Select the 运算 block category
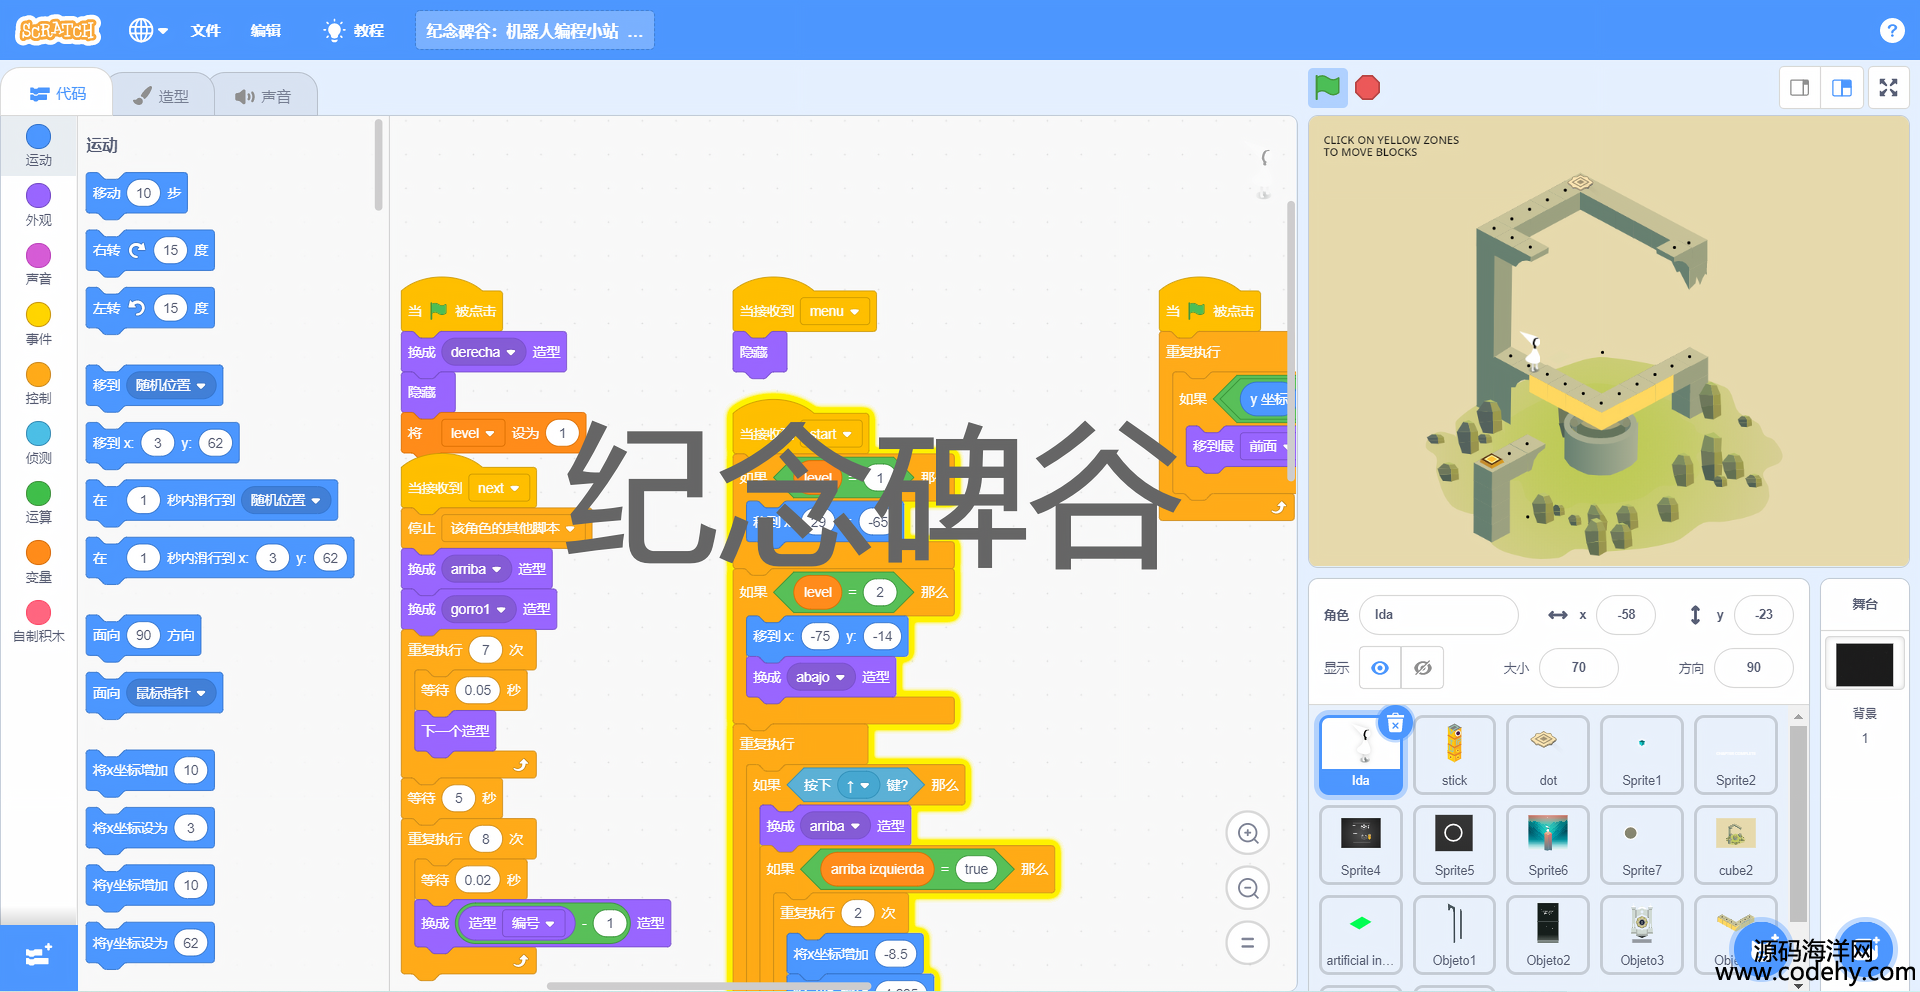 (38, 502)
